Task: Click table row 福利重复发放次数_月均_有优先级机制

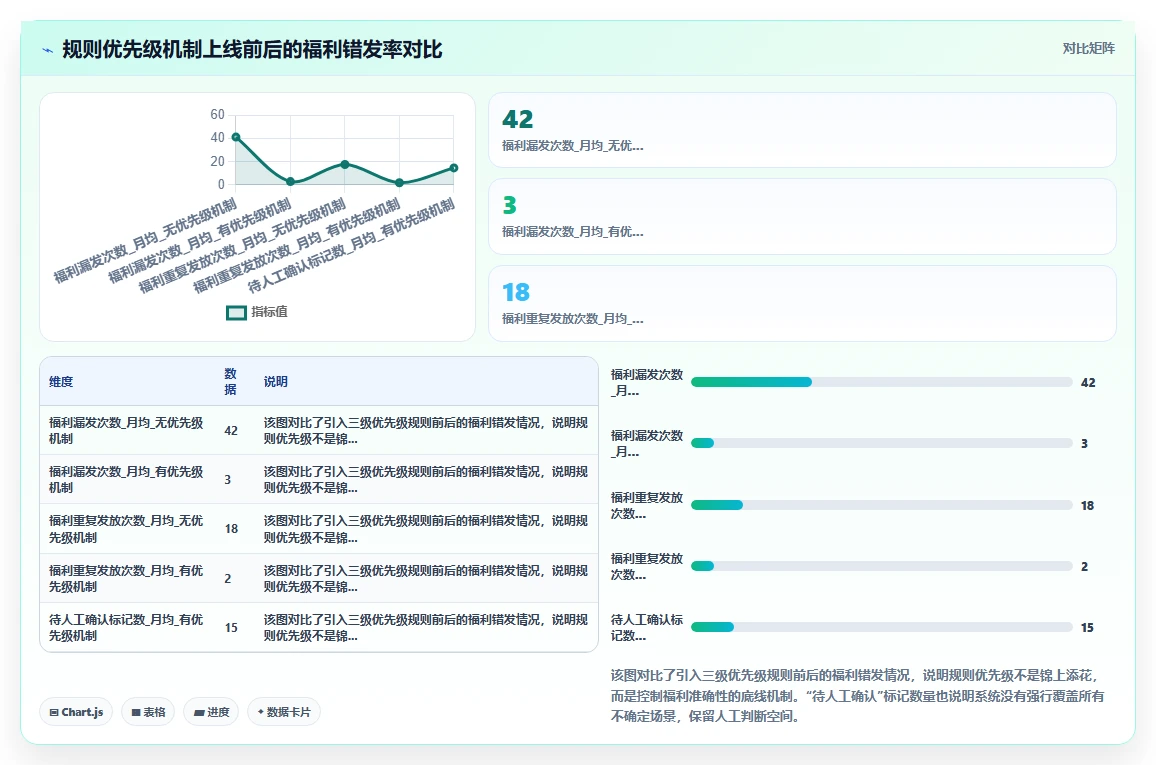Action: point(318,579)
